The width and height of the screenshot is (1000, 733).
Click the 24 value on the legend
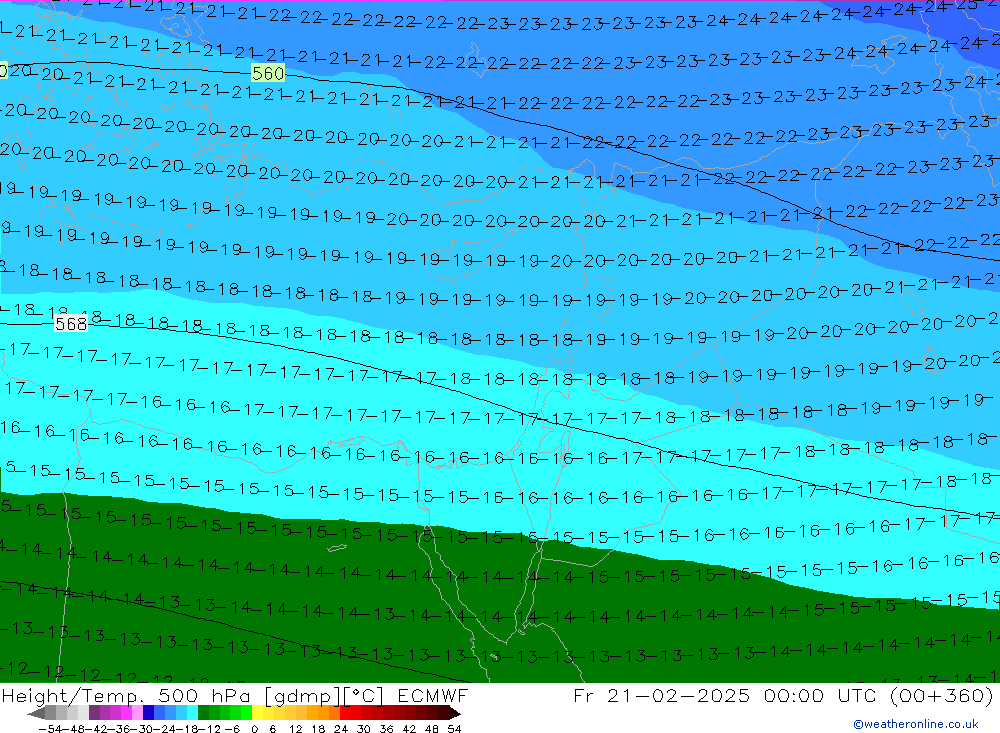pos(341,729)
